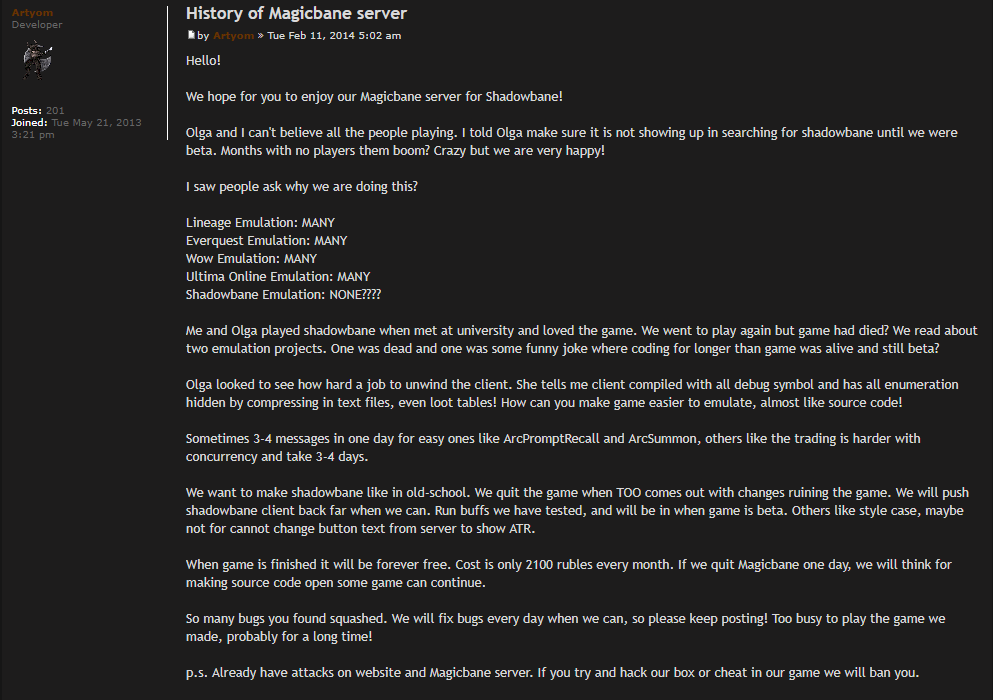Click the "Wow Emulation: MANY" line
Viewport: 993px width, 700px height.
pos(251,259)
